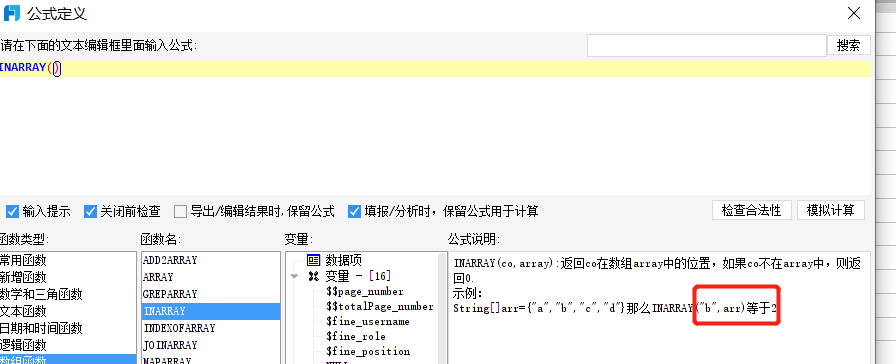Screen dimensions: 896x364
Task: Toggle 填报/分析时，保留公式用于计算 checkbox
Action: tap(354, 211)
